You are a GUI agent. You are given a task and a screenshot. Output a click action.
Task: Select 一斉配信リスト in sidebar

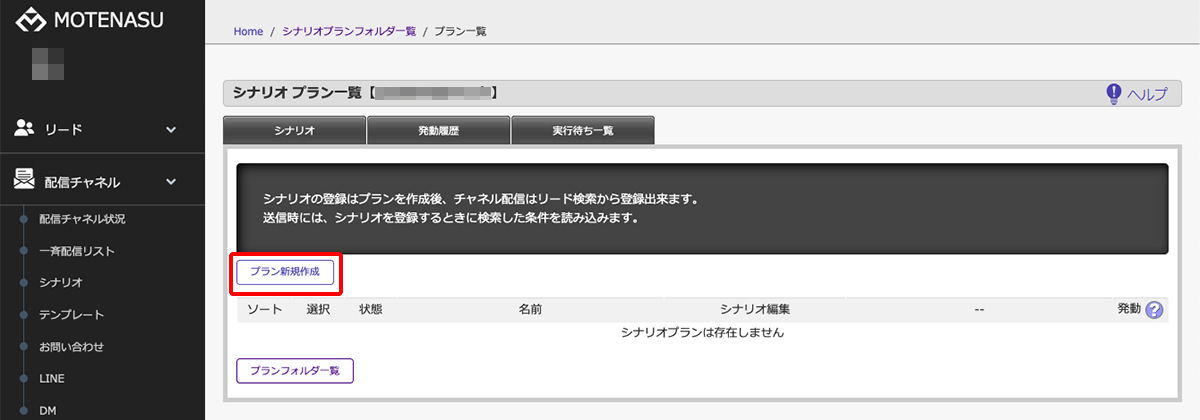(x=76, y=250)
